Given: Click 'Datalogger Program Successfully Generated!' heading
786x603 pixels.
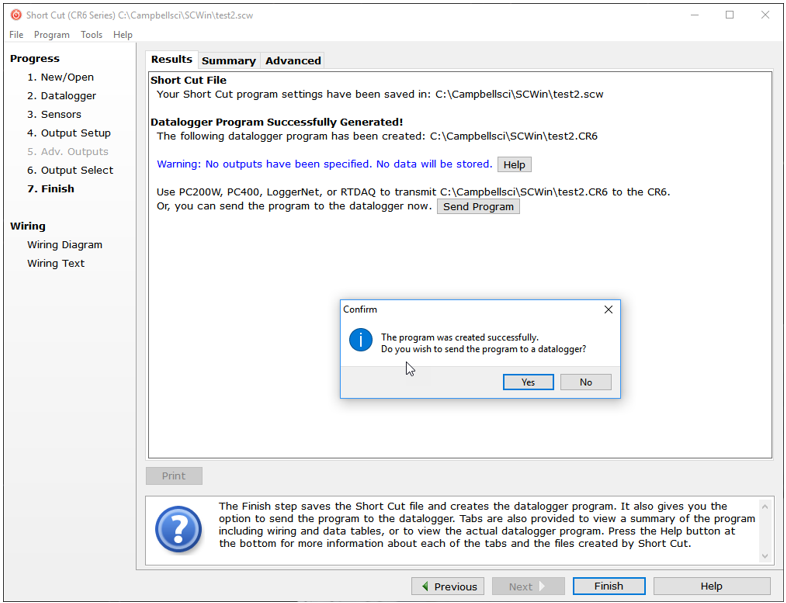Looking at the screenshot, I should pos(277,122).
